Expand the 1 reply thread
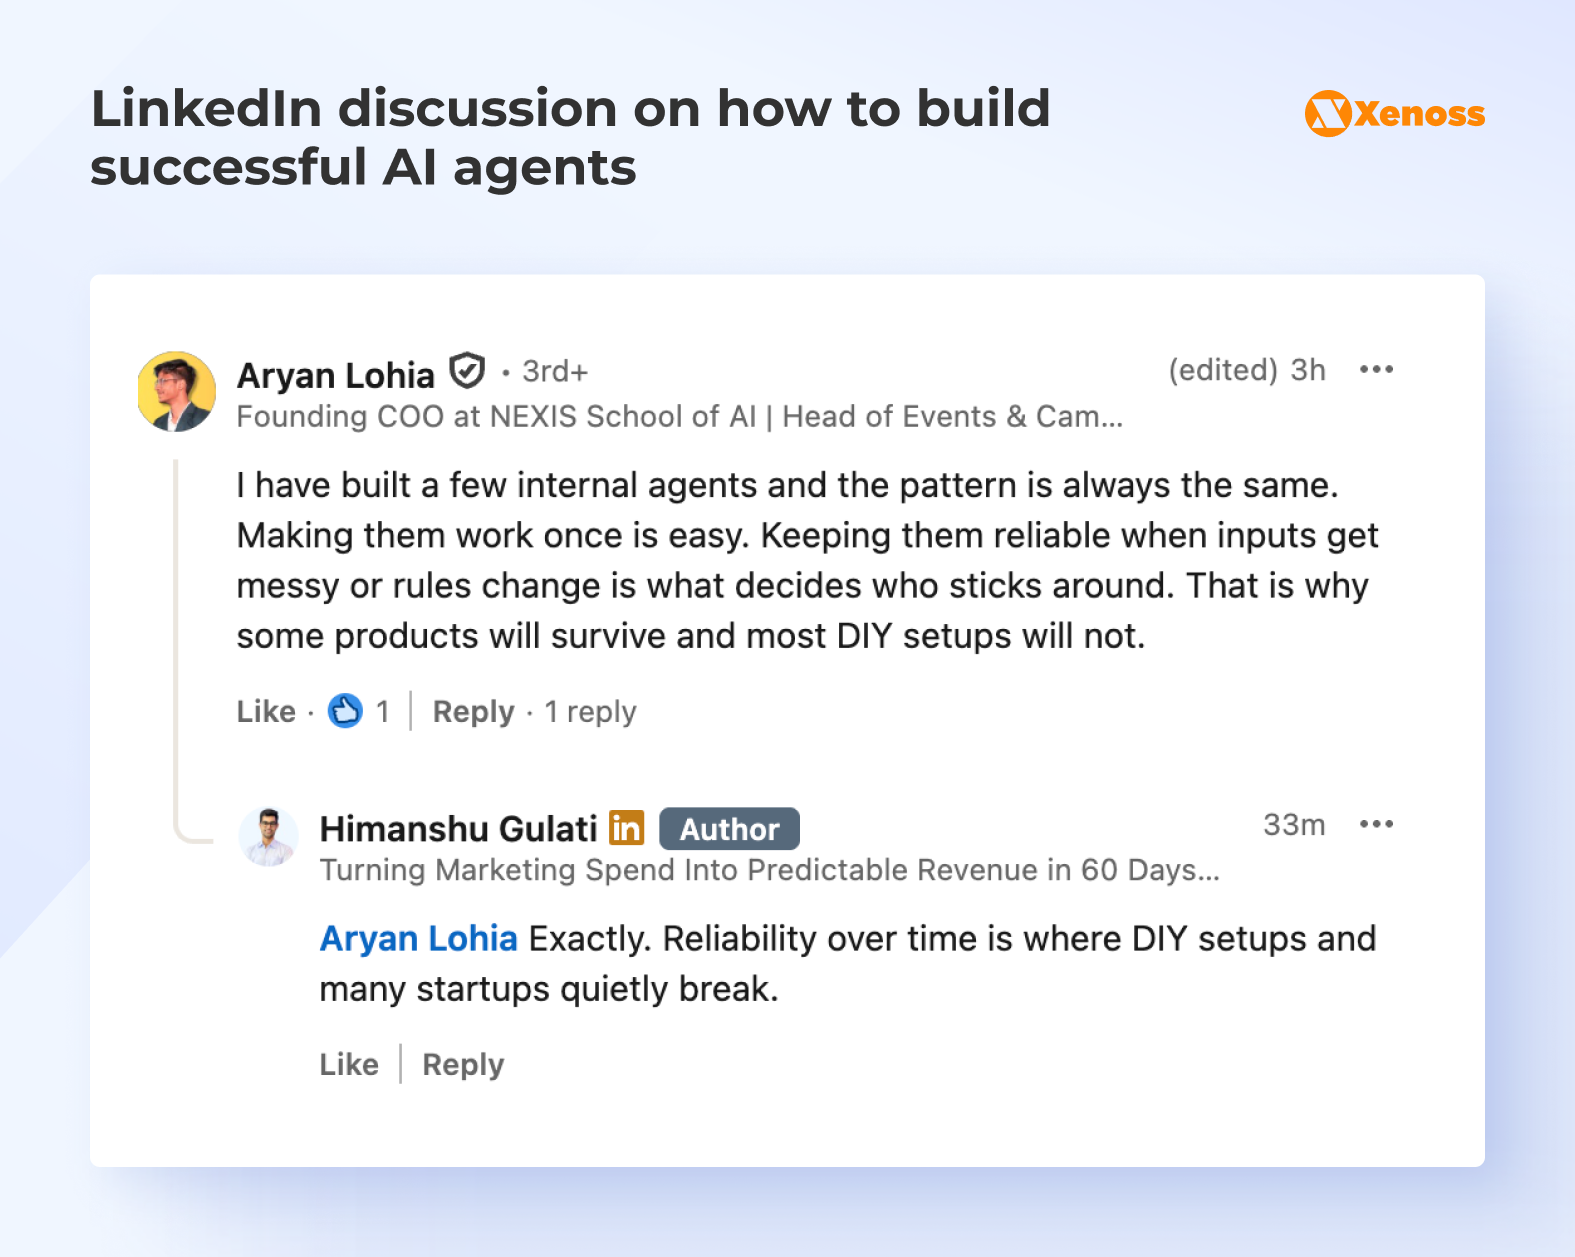This screenshot has width=1575, height=1257. [589, 711]
